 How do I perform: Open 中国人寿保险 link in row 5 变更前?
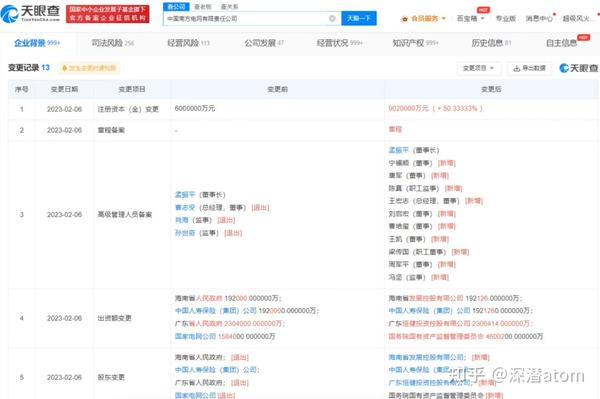click(x=216, y=370)
